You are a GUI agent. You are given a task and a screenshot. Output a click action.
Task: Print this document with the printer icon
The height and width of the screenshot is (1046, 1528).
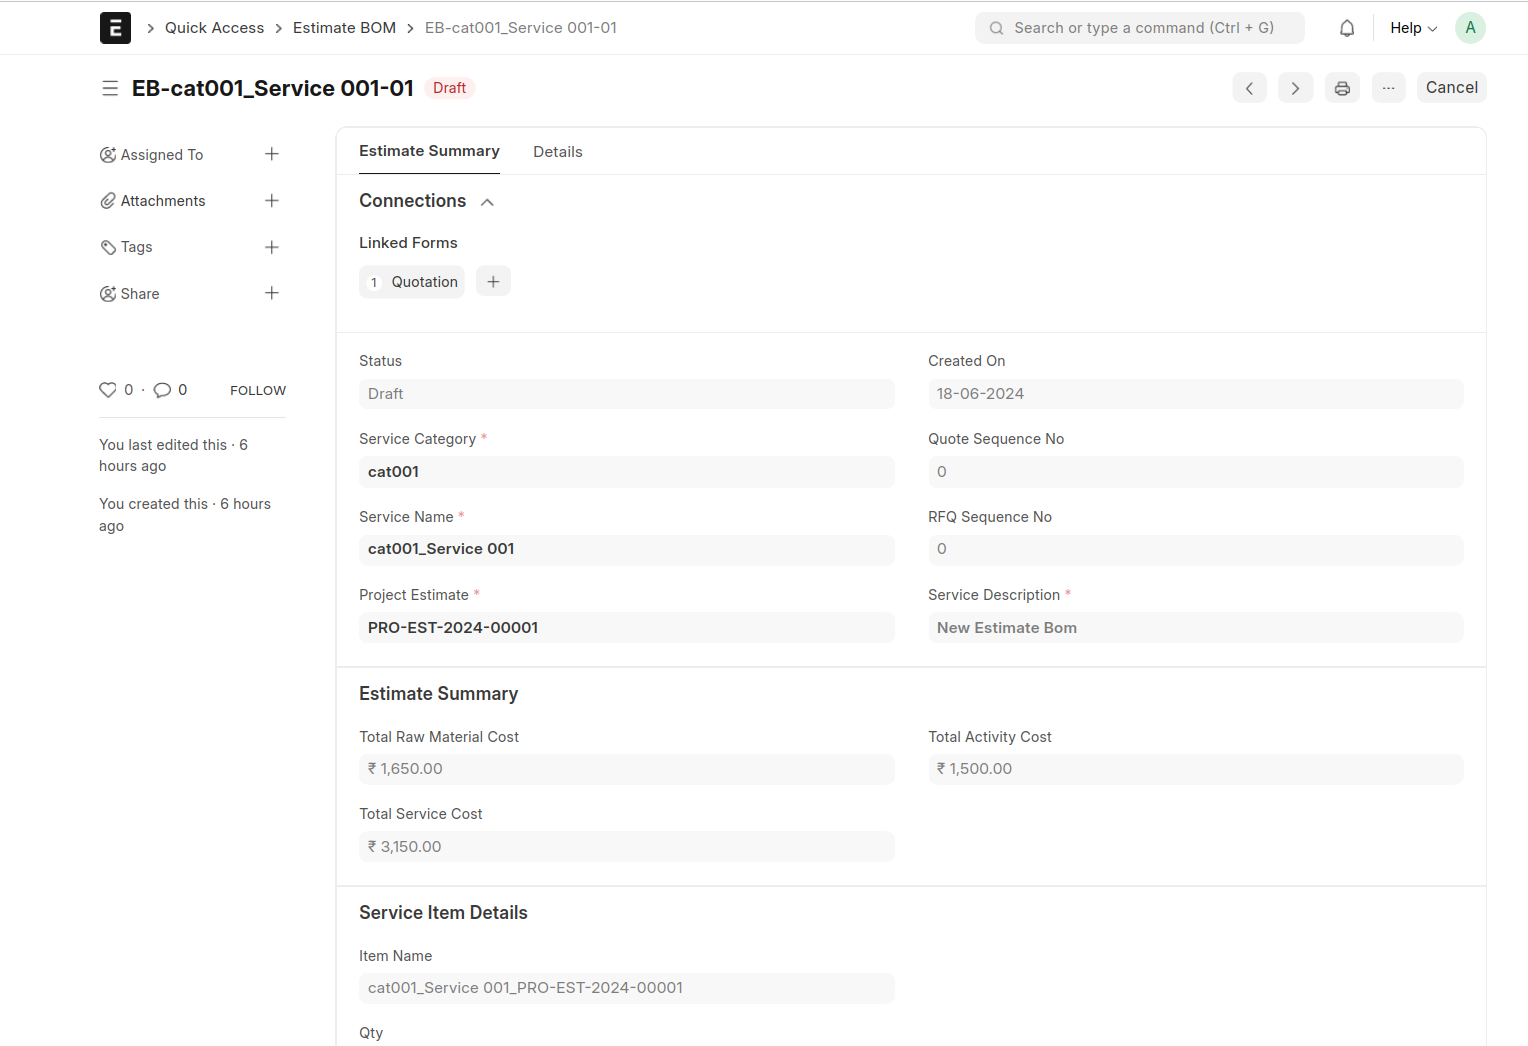tap(1342, 88)
